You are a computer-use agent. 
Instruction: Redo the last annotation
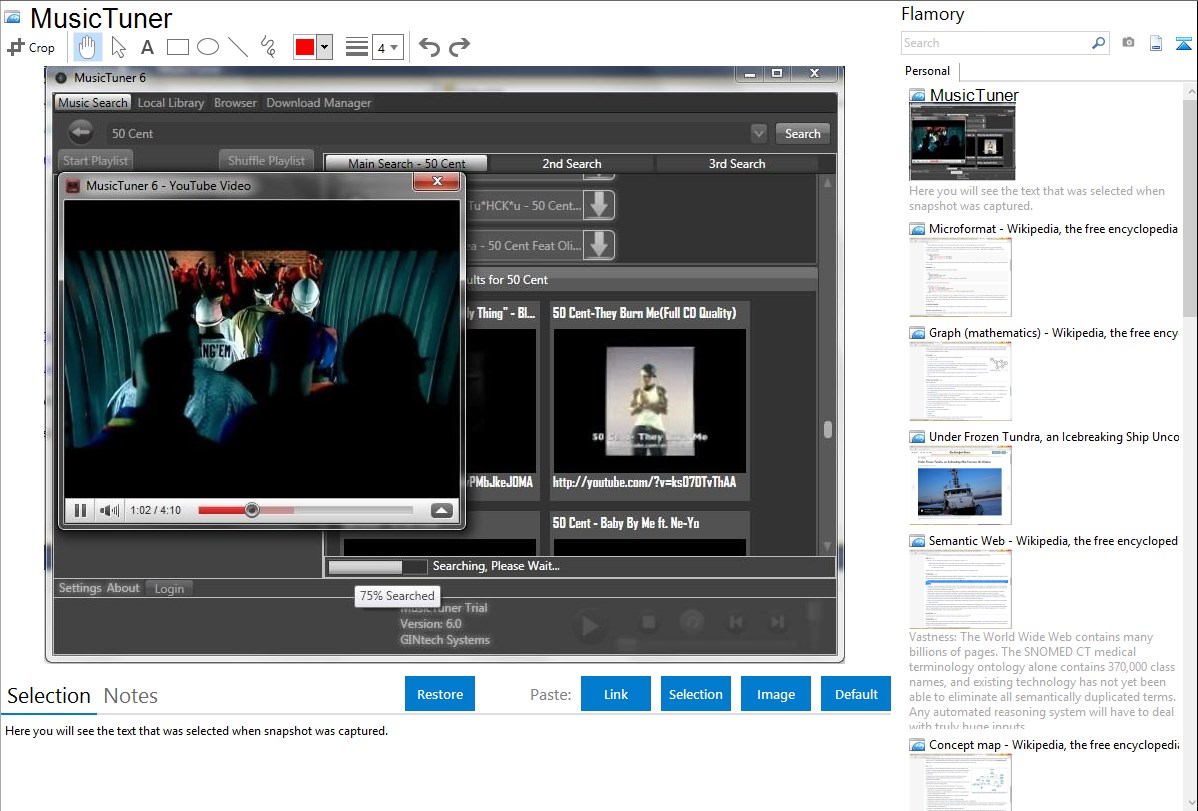(x=459, y=47)
